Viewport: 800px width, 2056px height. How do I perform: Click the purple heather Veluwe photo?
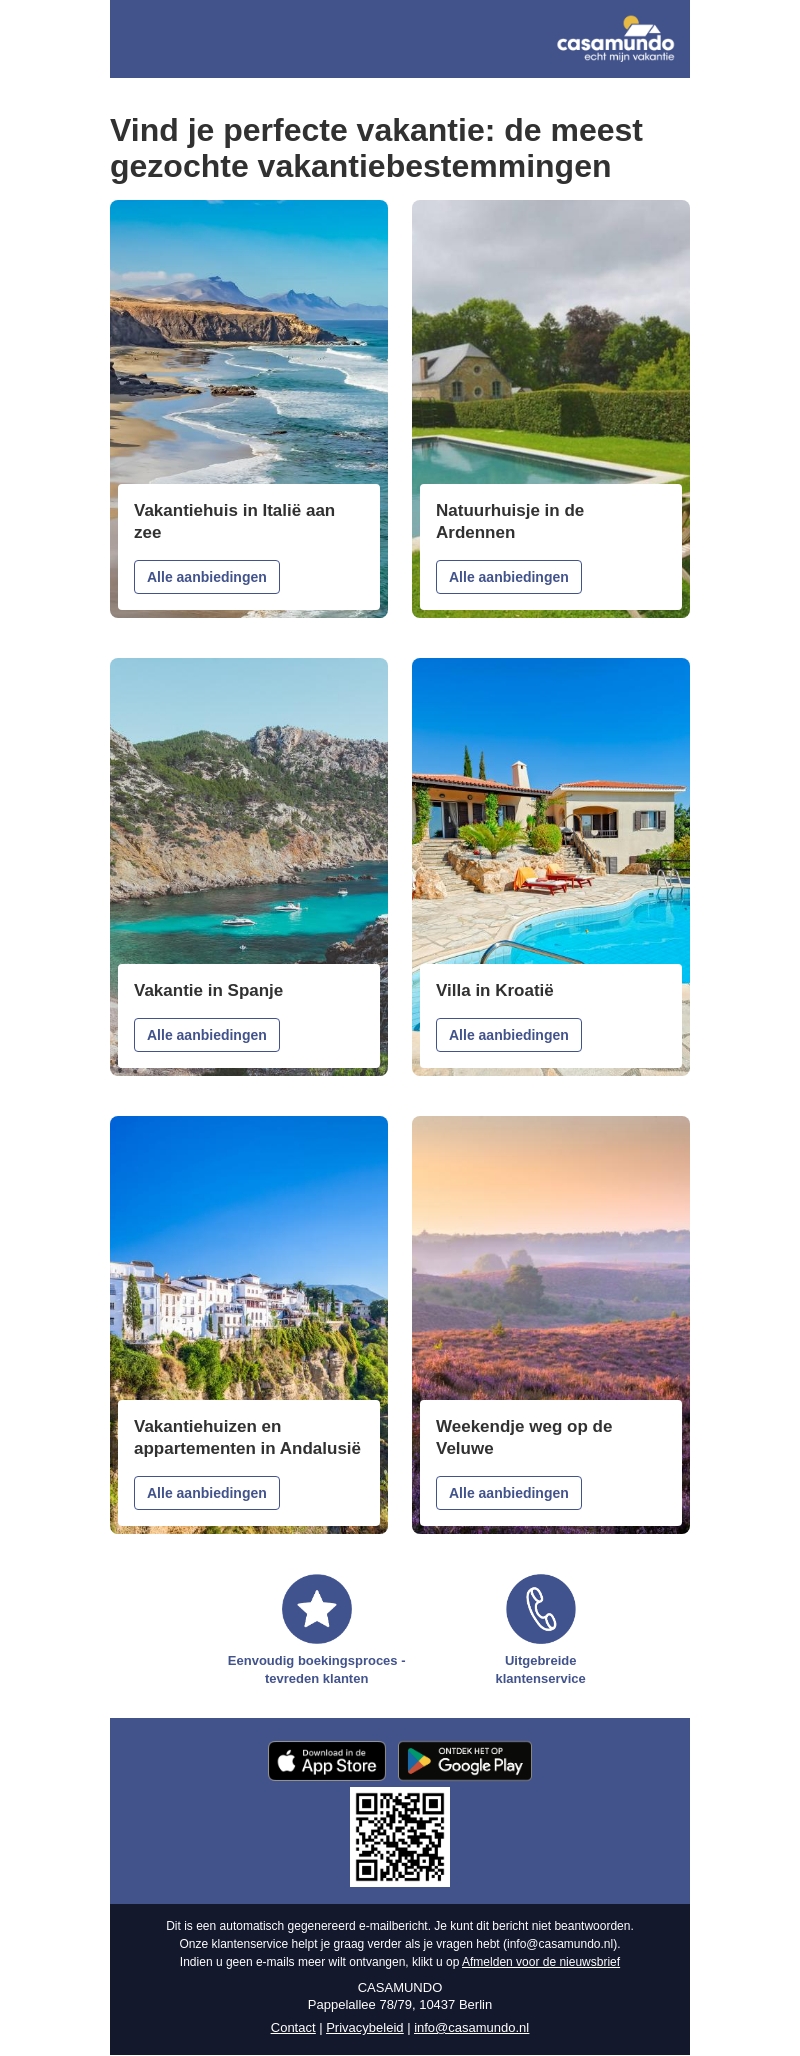point(551,1258)
